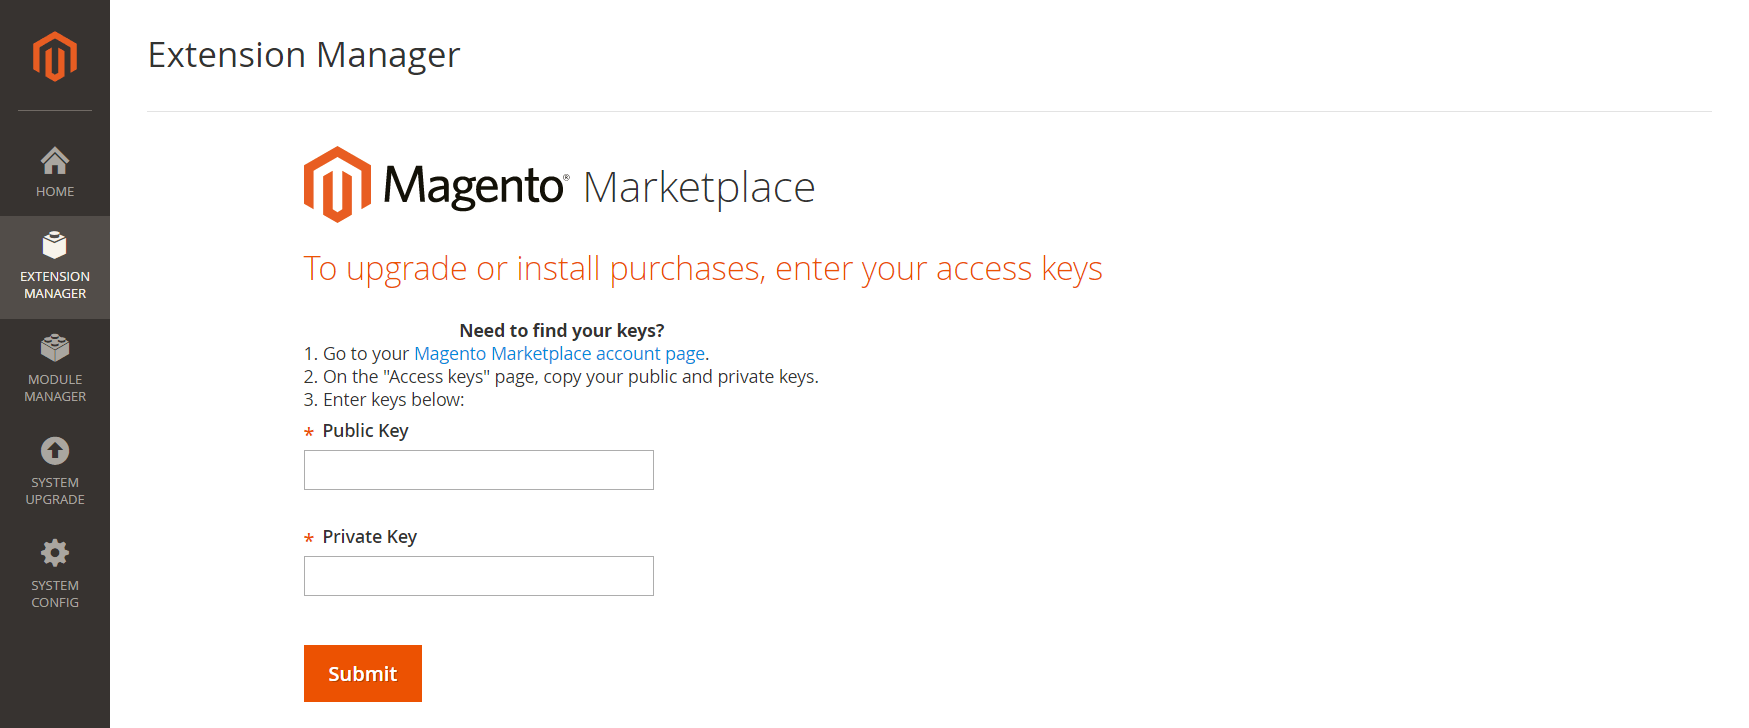
Task: Choose the SYSTEM UPGRADE sidebar label
Action: 55,491
